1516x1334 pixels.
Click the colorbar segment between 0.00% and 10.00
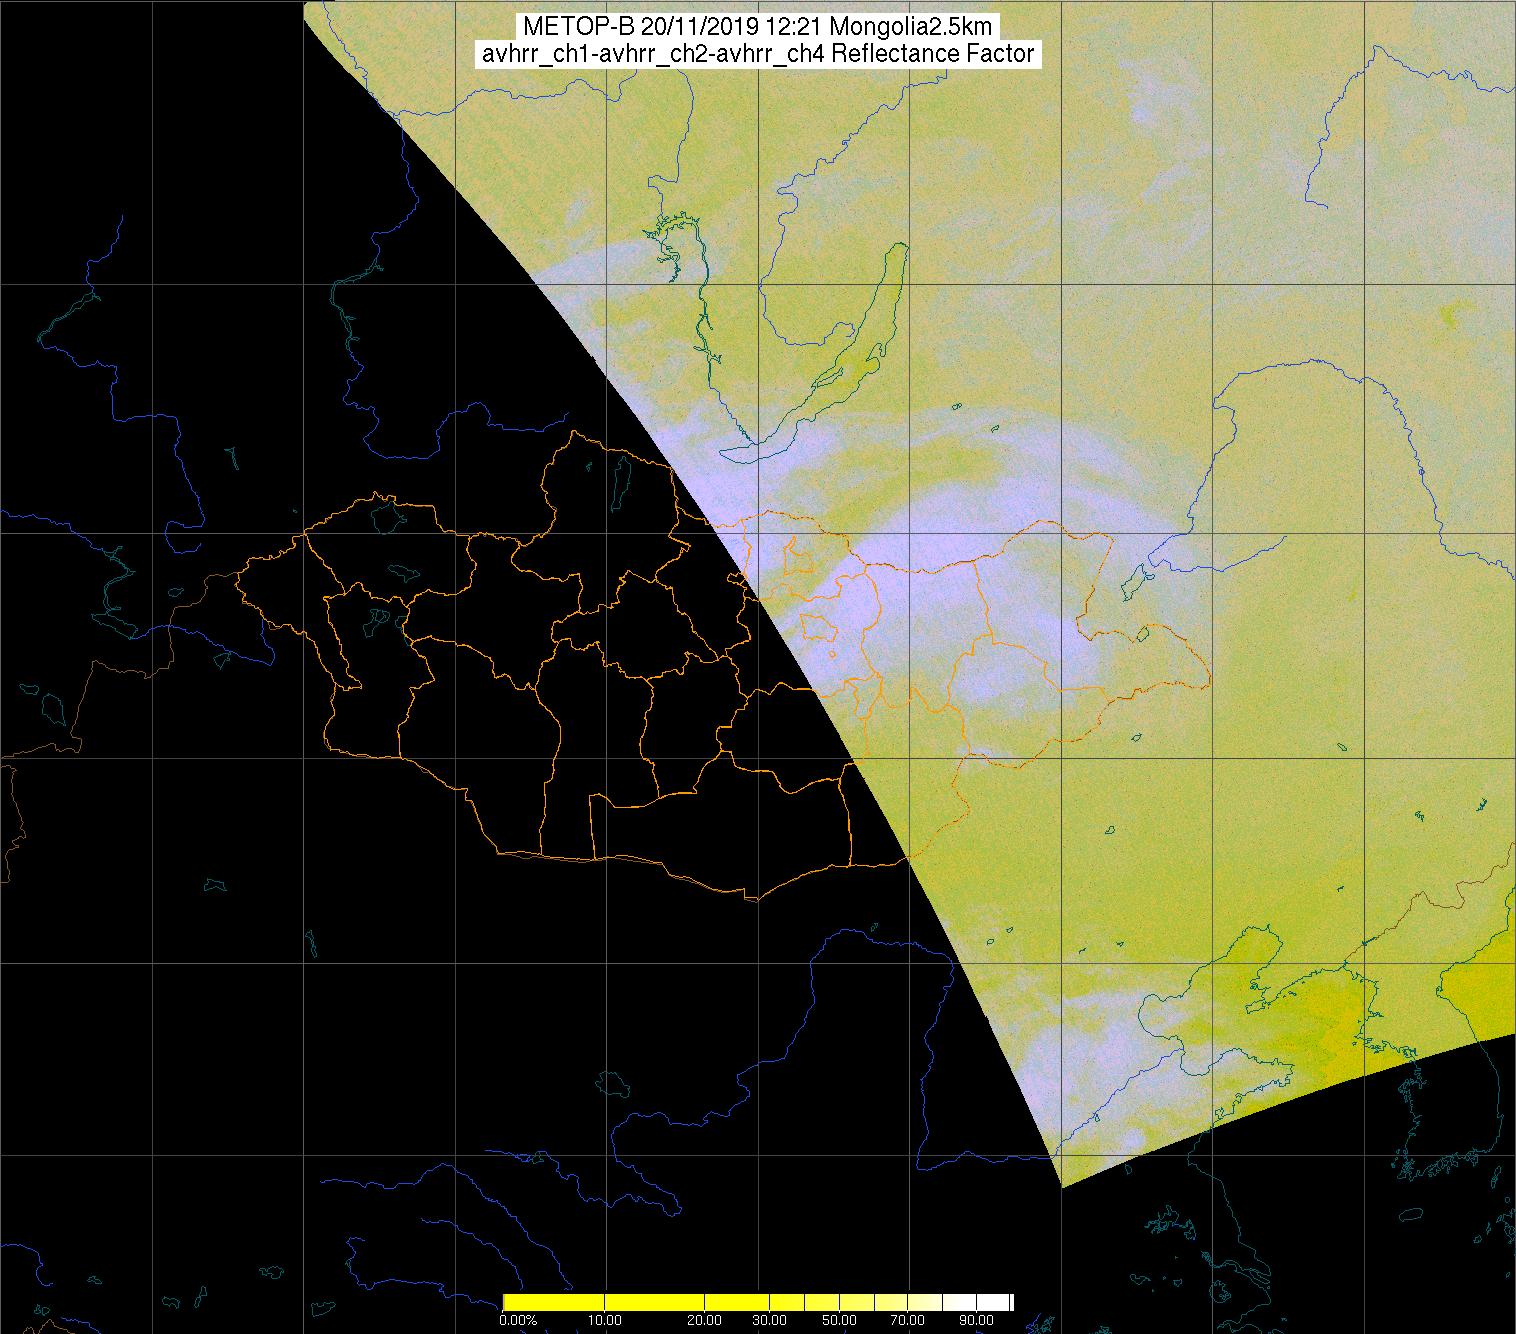[x=553, y=1302]
